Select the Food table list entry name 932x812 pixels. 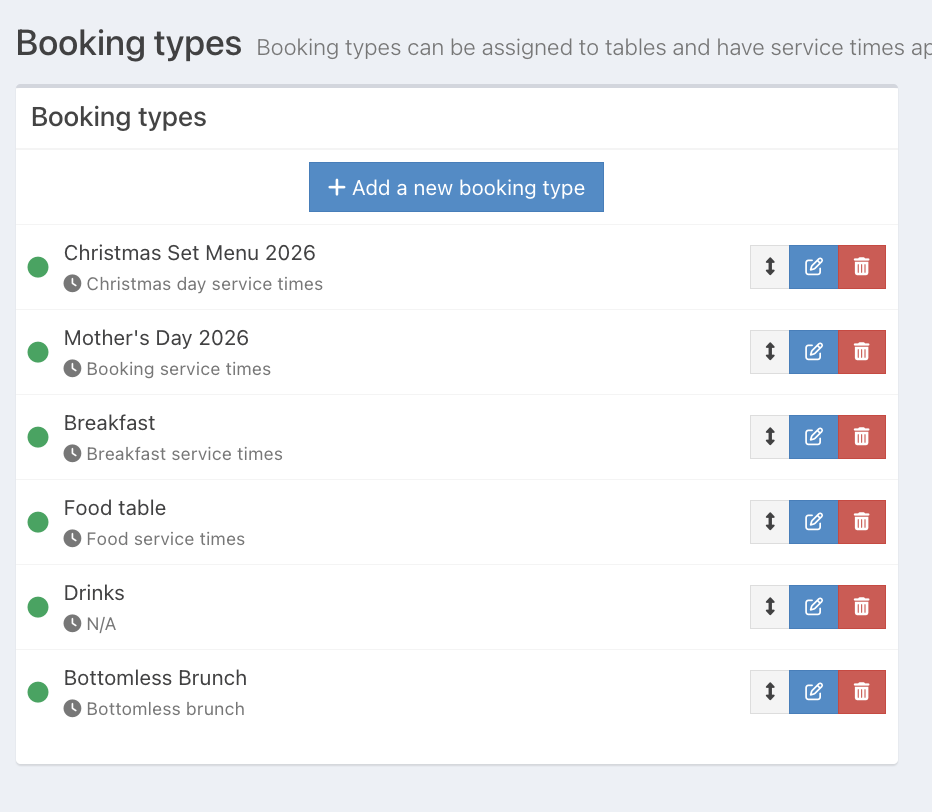click(x=115, y=508)
